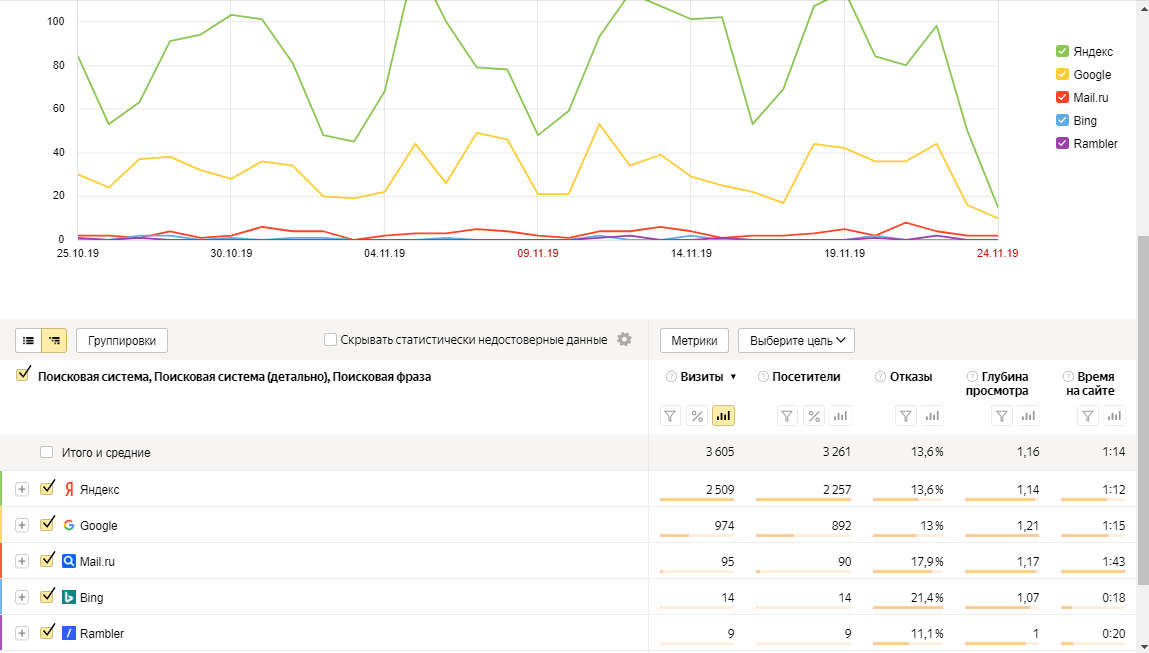The width and height of the screenshot is (1149, 653).
Task: Toggle bar chart display for Отказы
Action: point(932,416)
